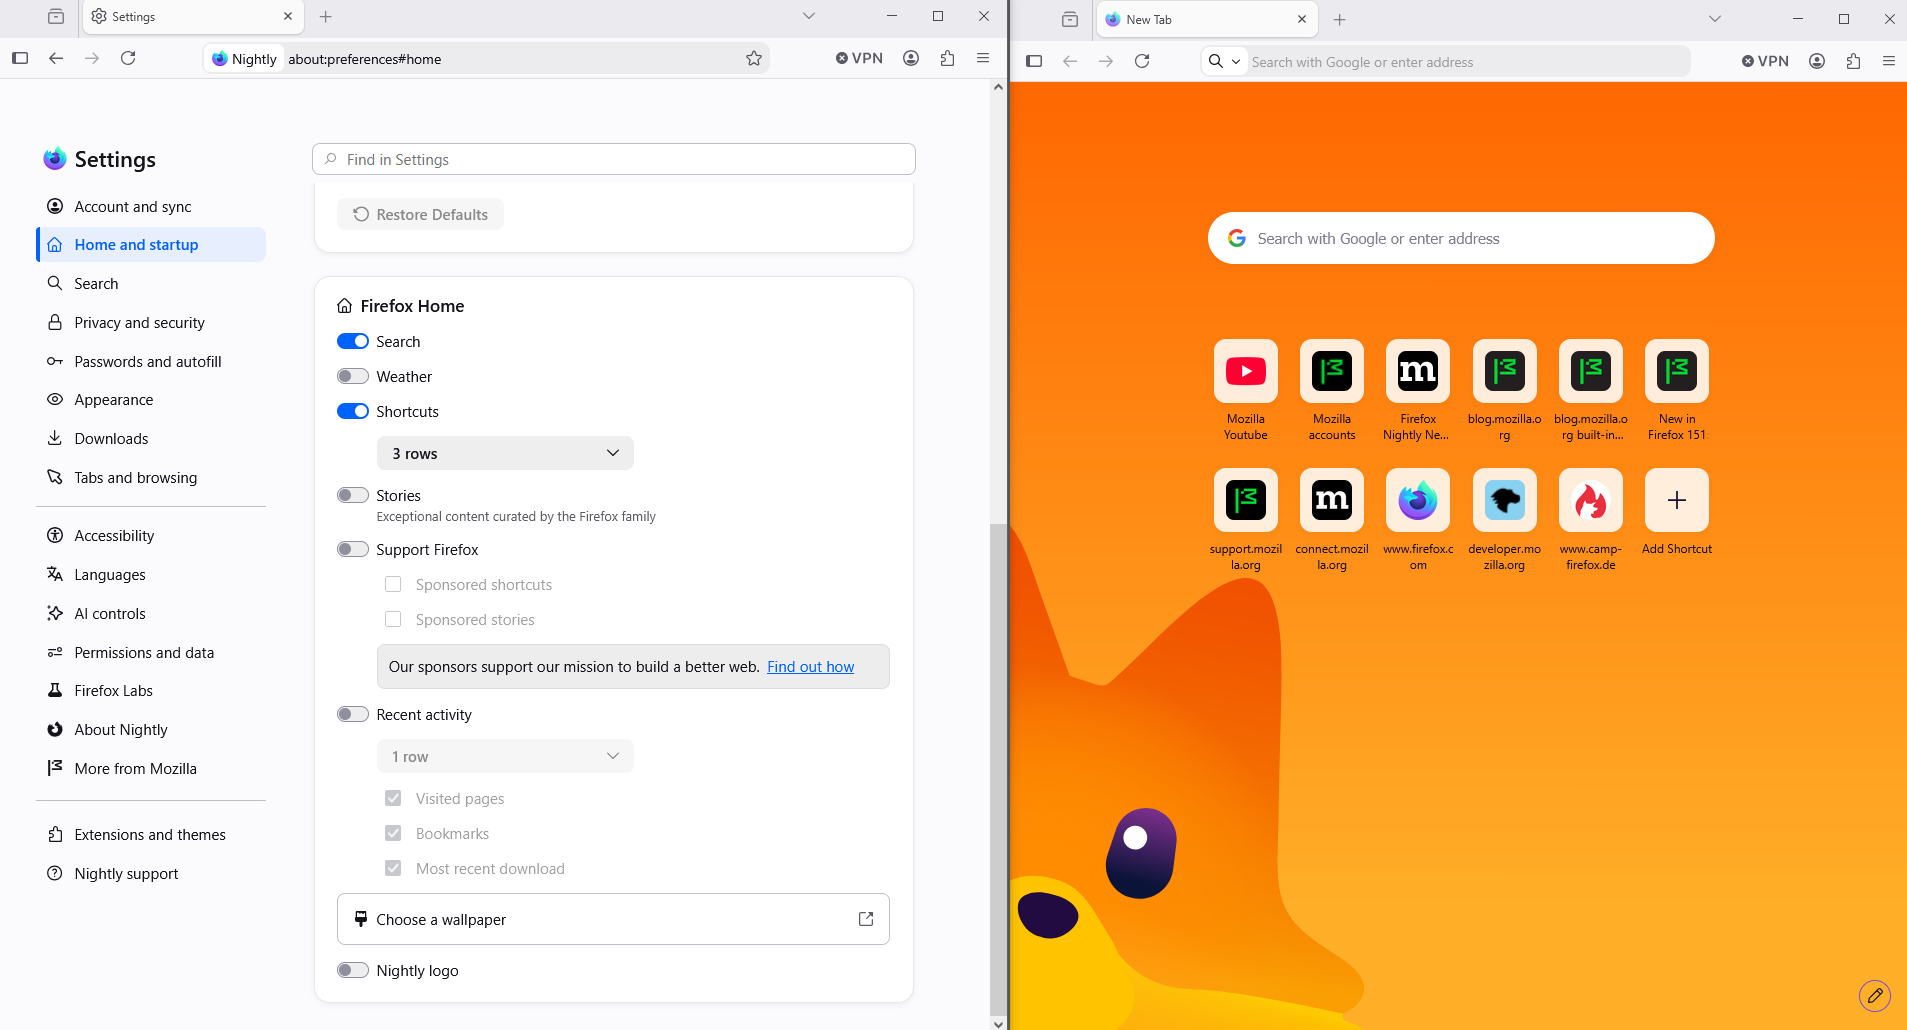Go to Privacy and security settings
1907x1030 pixels.
pos(139,323)
